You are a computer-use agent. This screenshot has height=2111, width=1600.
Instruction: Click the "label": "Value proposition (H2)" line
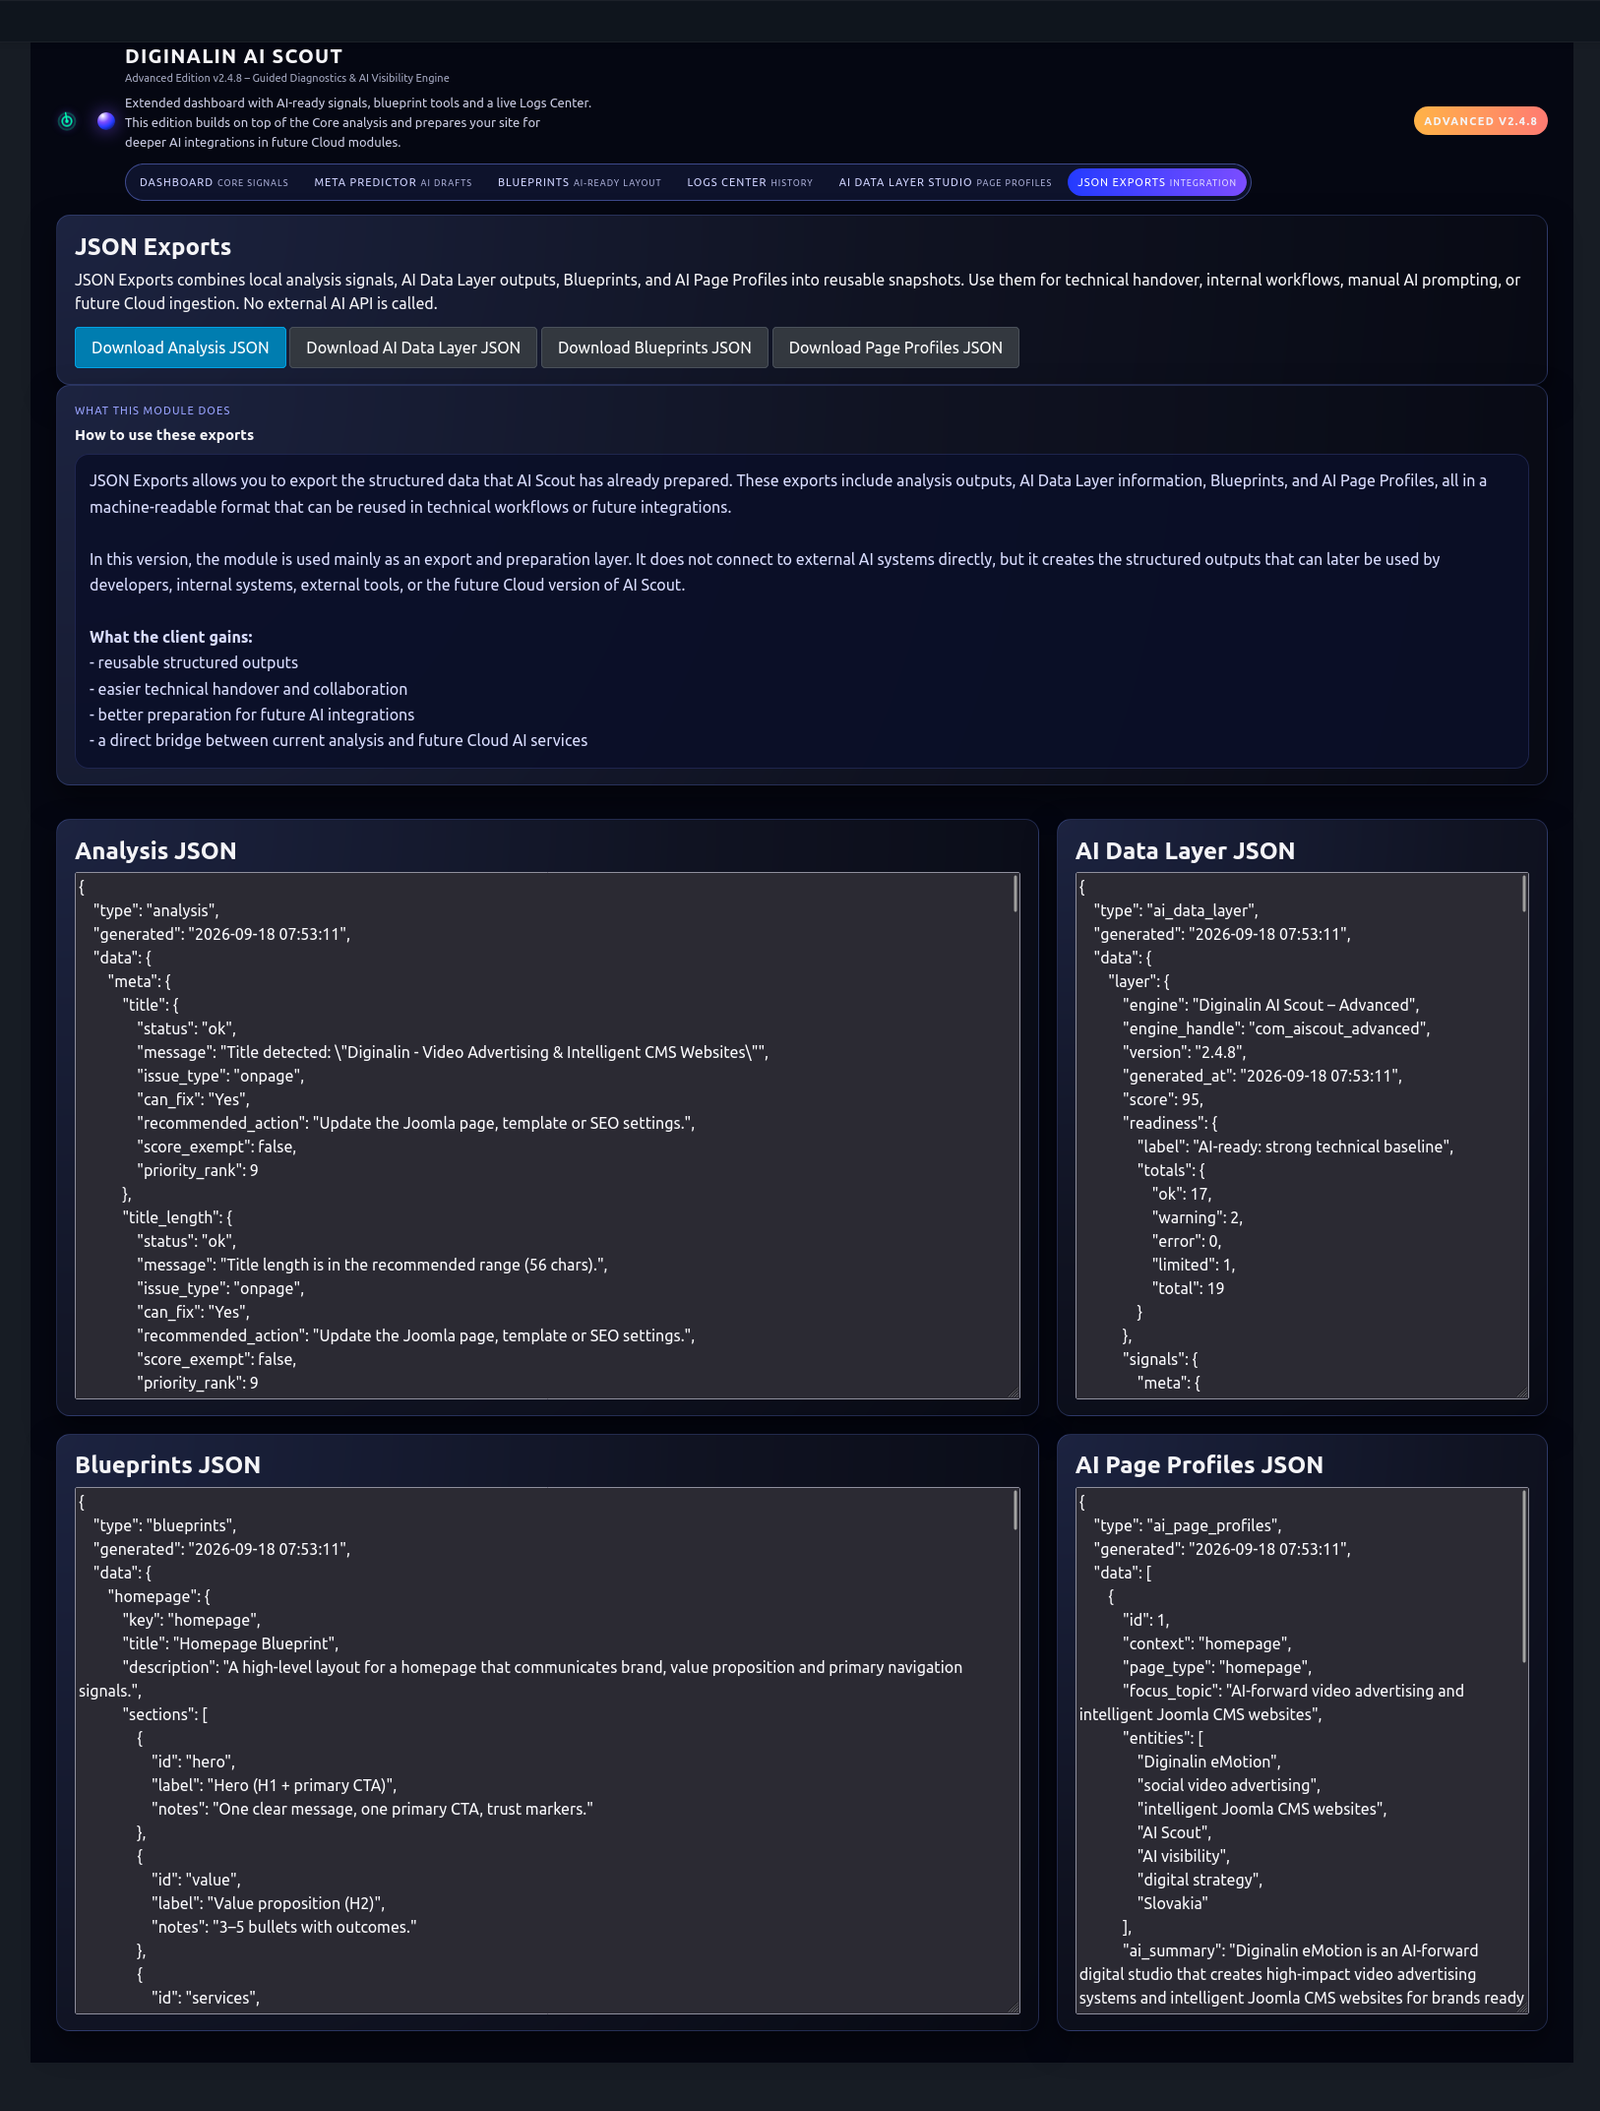pos(268,1904)
